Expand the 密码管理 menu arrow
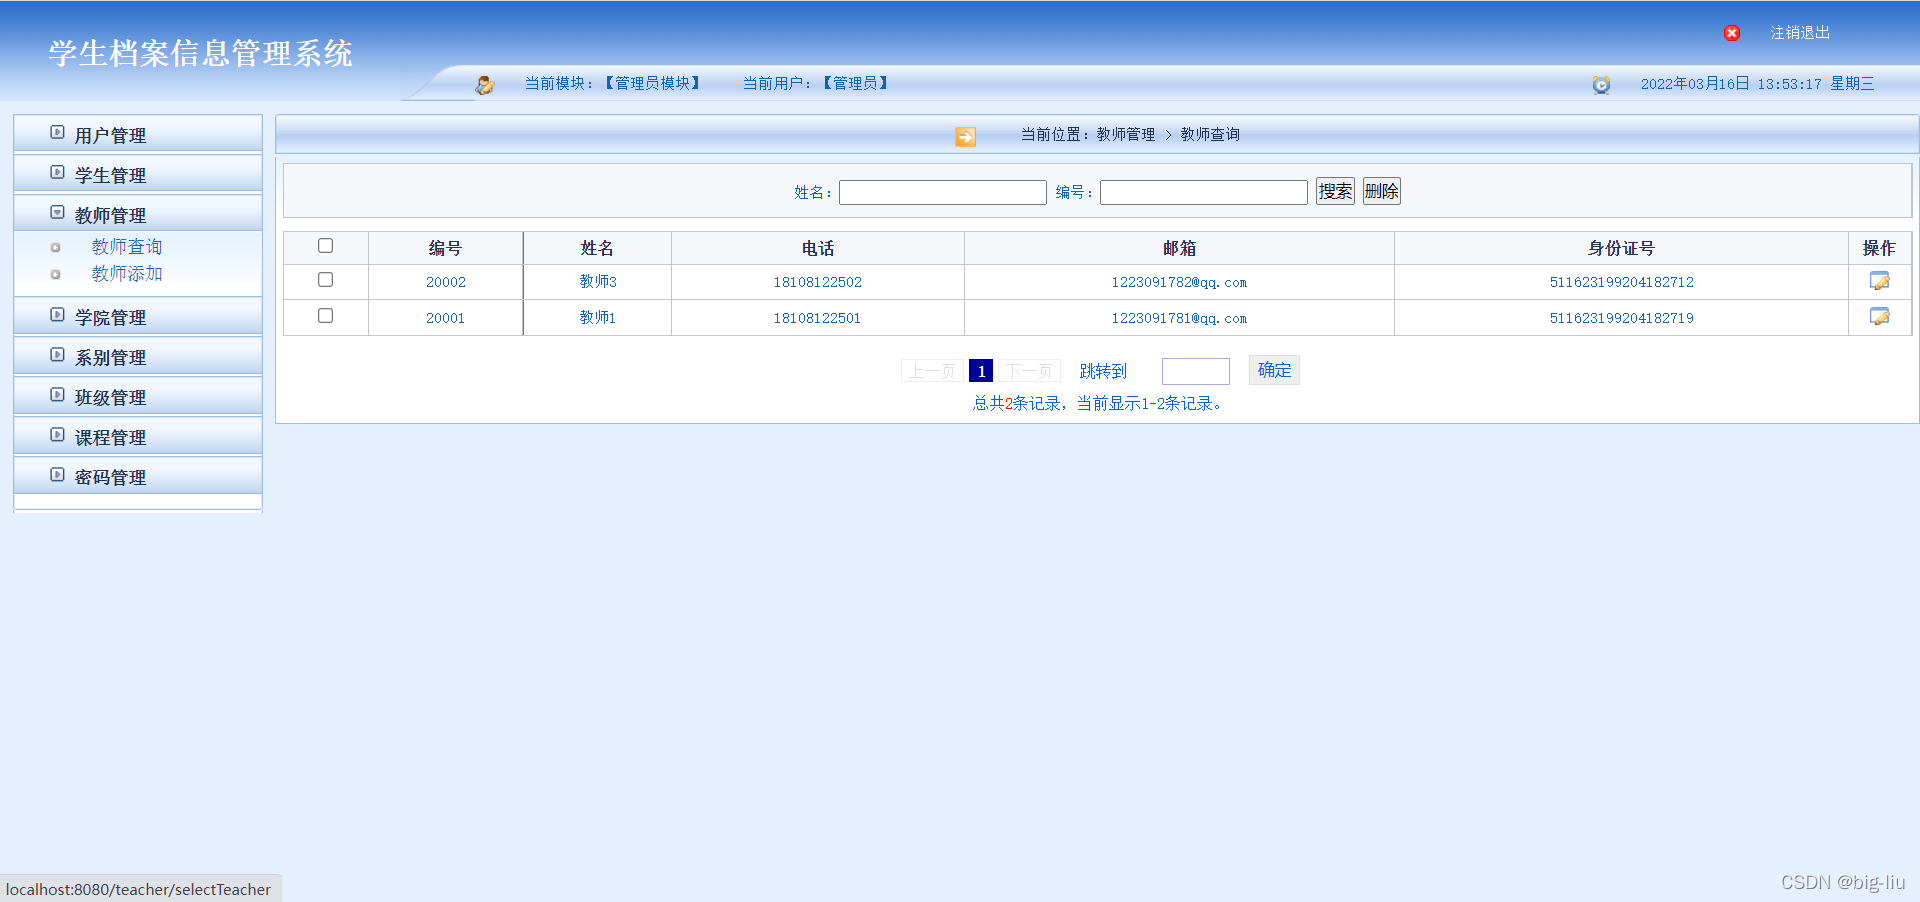The height and width of the screenshot is (902, 1920). [57, 474]
